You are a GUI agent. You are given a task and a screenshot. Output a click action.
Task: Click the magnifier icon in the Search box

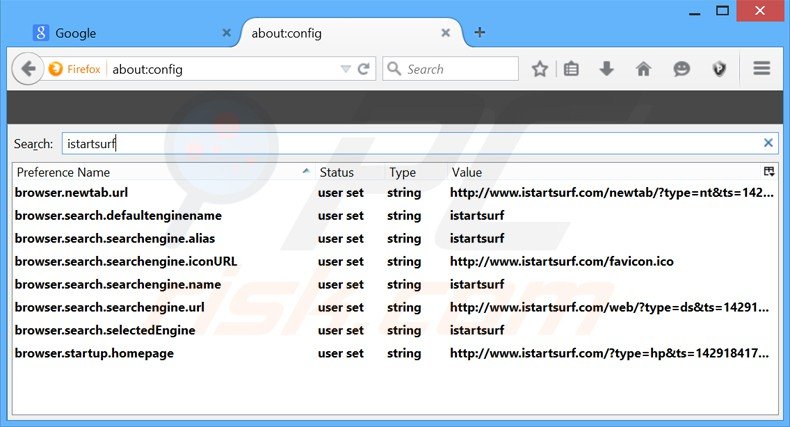(394, 68)
